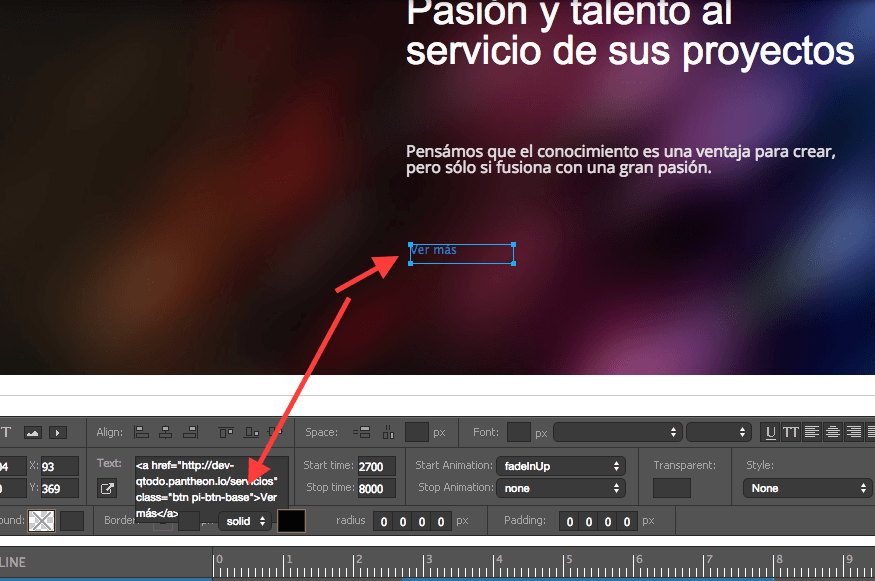
Task: Open the Start Animation fadeInUp dropdown
Action: (x=560, y=466)
